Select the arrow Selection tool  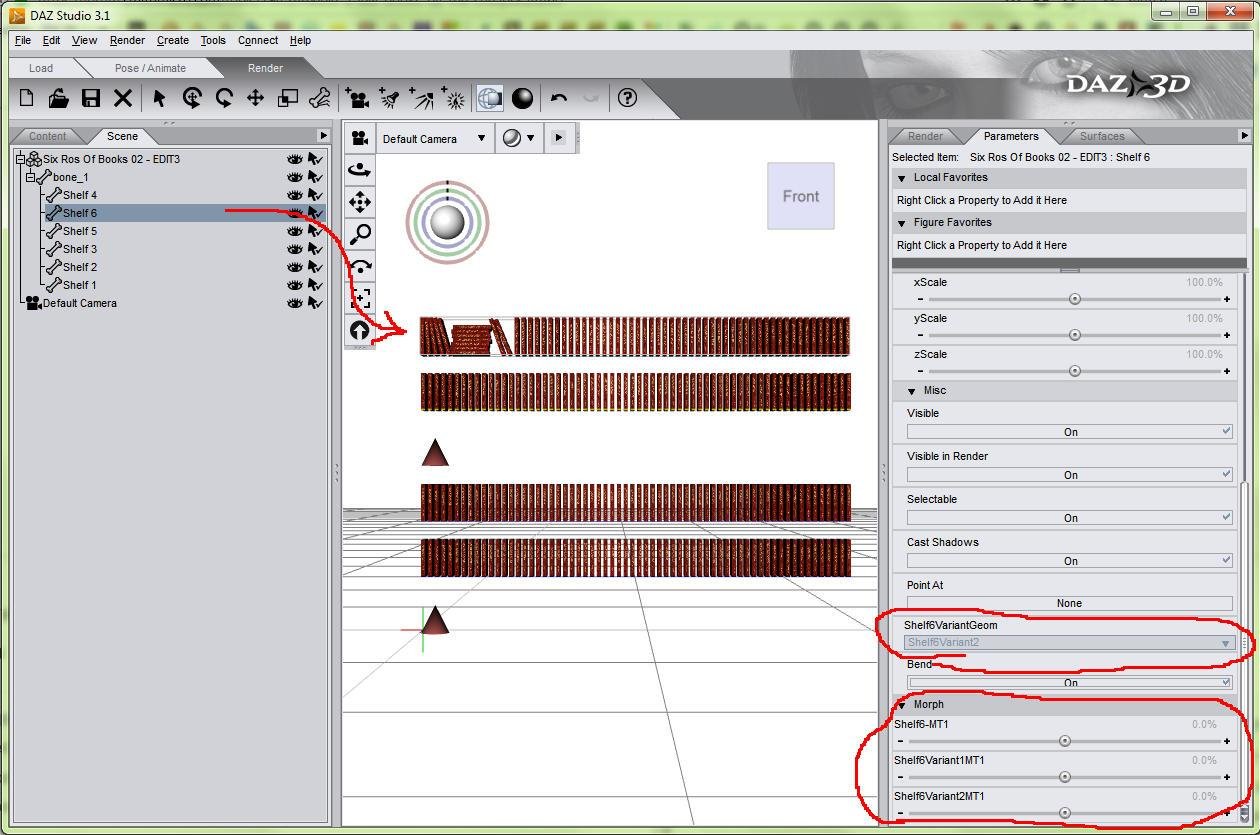click(159, 98)
